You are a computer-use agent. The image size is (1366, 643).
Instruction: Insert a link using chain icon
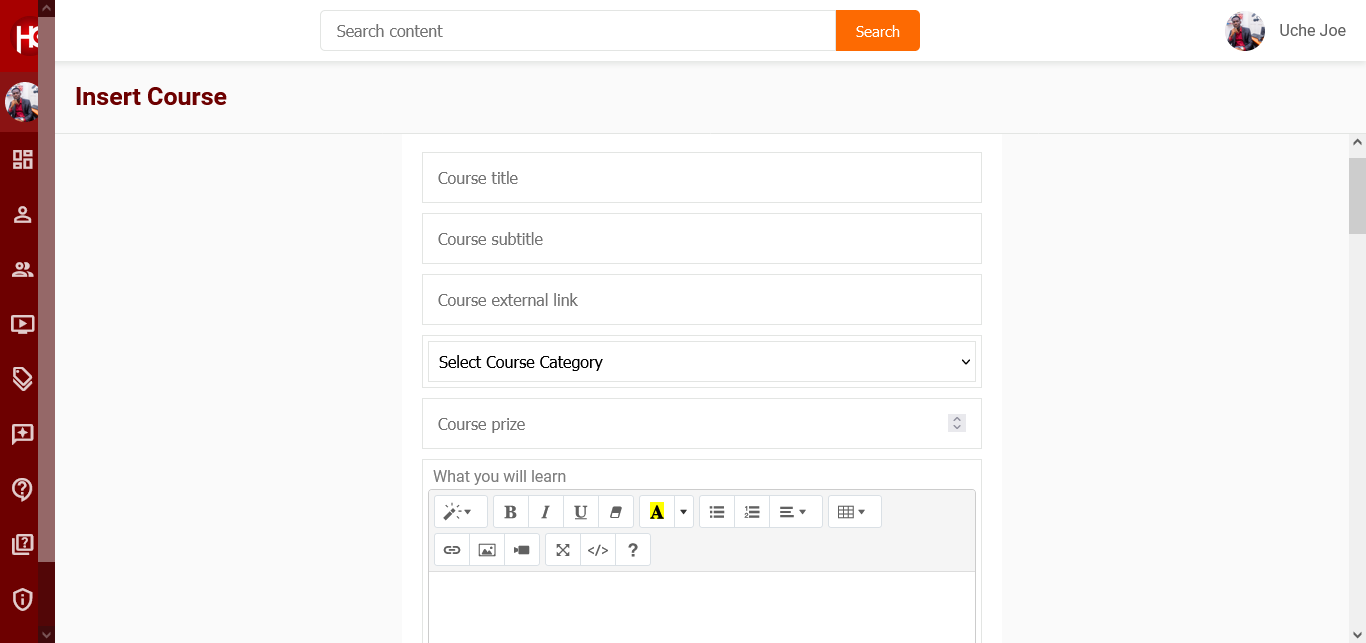pos(452,550)
